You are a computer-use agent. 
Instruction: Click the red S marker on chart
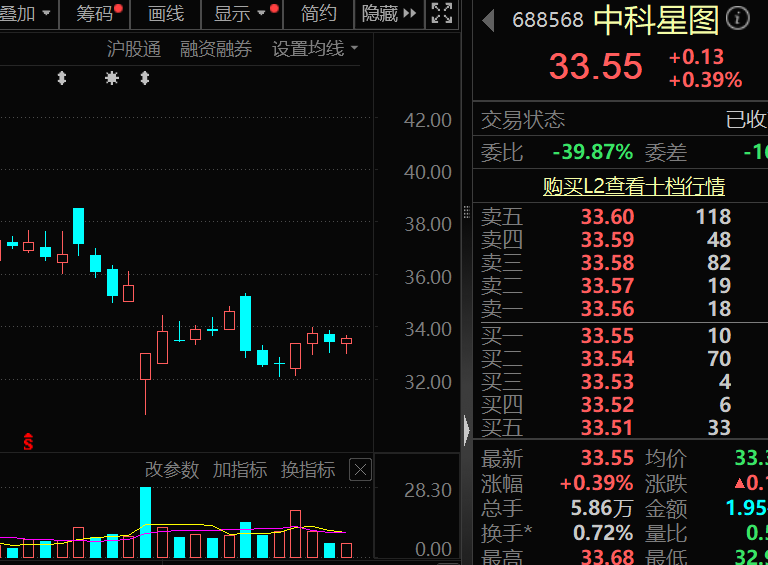tap(29, 442)
